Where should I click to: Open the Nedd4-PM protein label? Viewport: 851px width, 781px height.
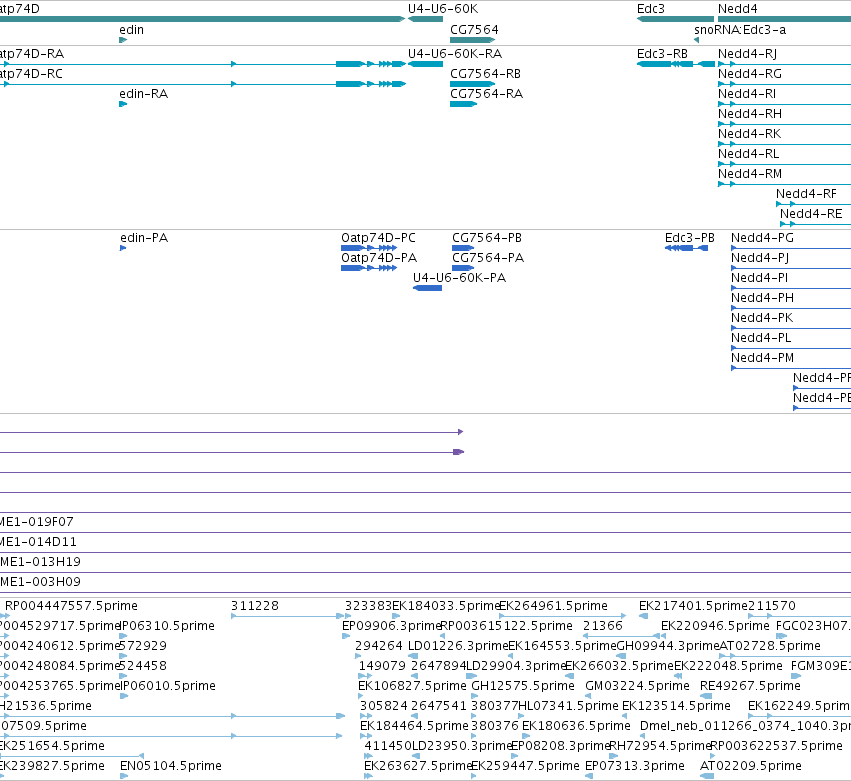[x=762, y=358]
